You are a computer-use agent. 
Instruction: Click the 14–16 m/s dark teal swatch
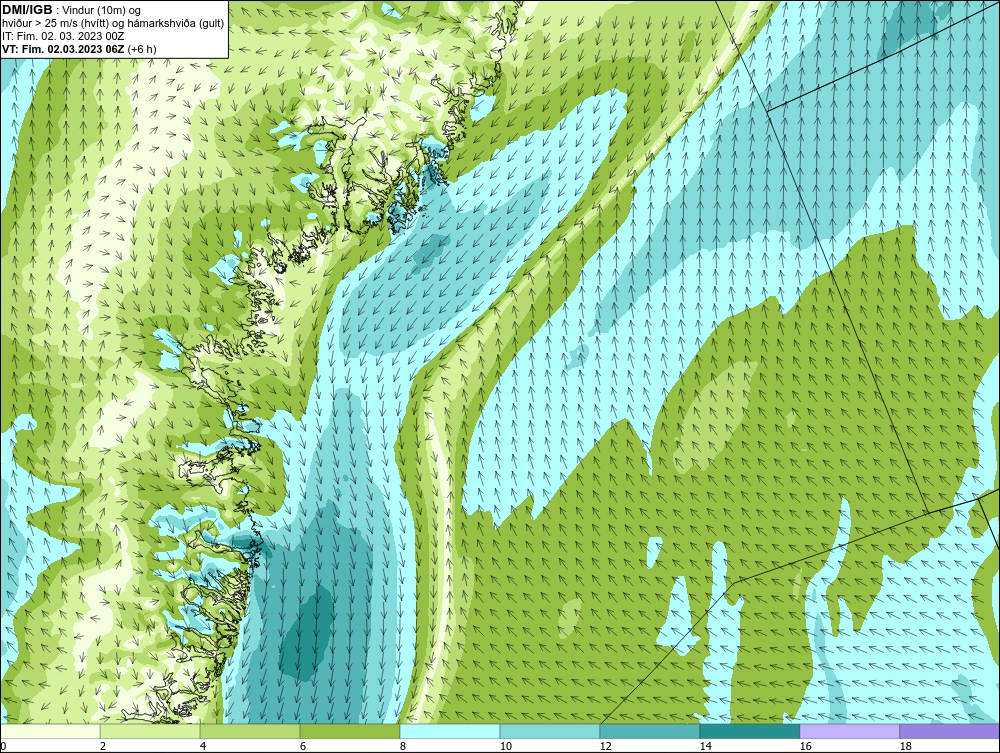coord(750,731)
